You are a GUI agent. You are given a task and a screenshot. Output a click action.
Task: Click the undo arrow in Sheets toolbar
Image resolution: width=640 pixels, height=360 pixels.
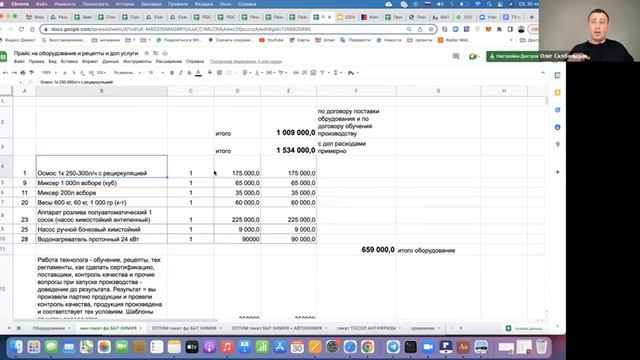[x=5, y=73]
